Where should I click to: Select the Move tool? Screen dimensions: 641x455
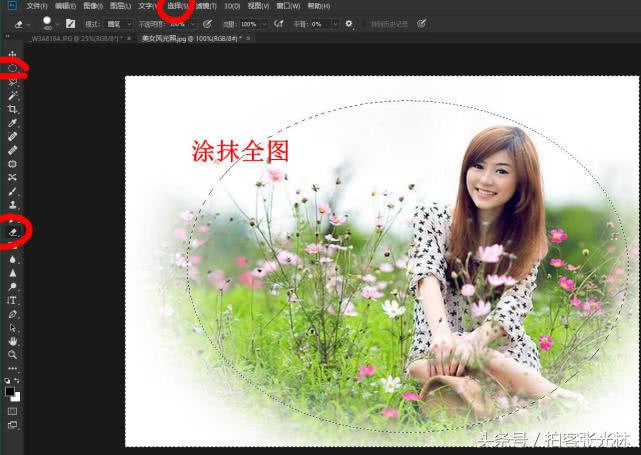12,54
